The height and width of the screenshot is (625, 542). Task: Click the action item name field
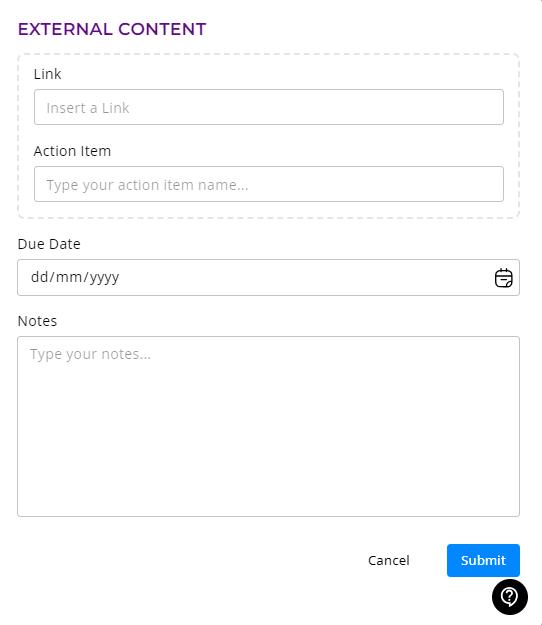(269, 184)
